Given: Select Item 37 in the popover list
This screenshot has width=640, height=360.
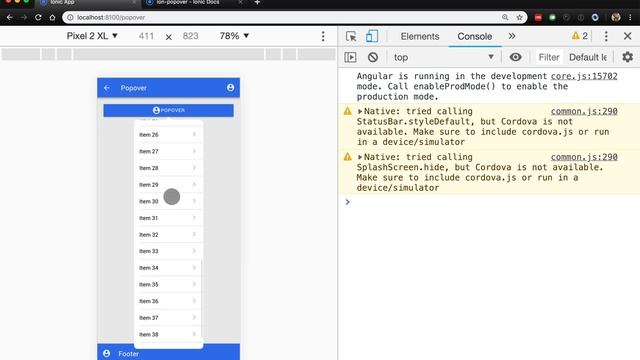Looking at the screenshot, I should coord(169,318).
